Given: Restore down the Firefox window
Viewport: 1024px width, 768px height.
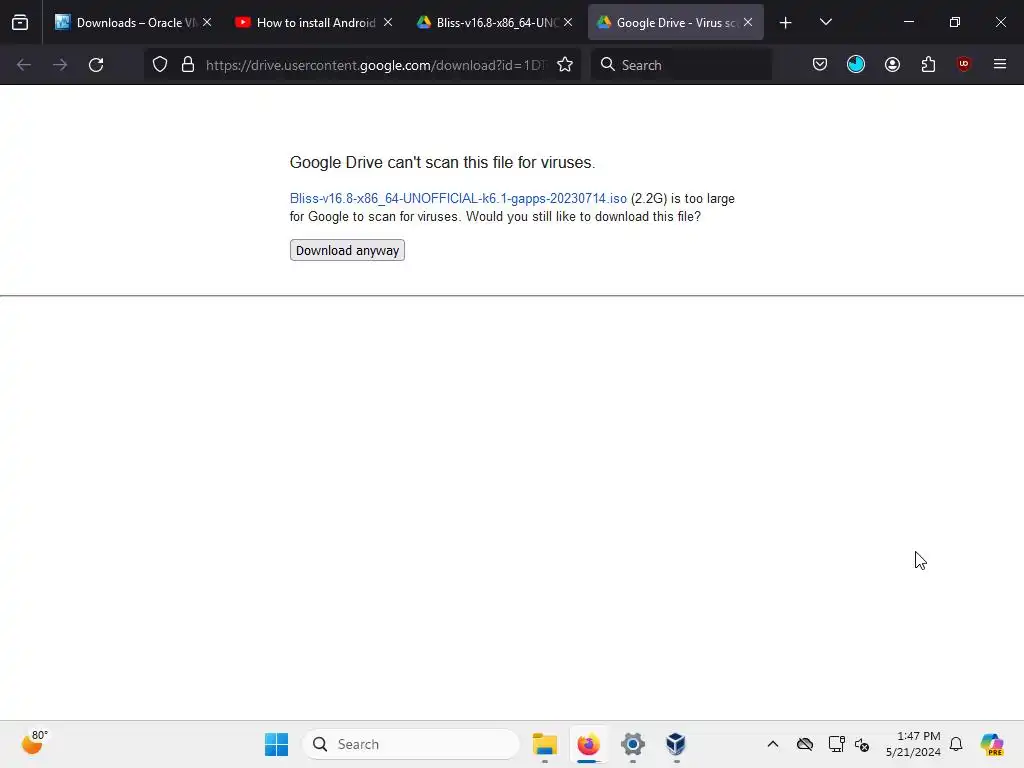Looking at the screenshot, I should 955,22.
